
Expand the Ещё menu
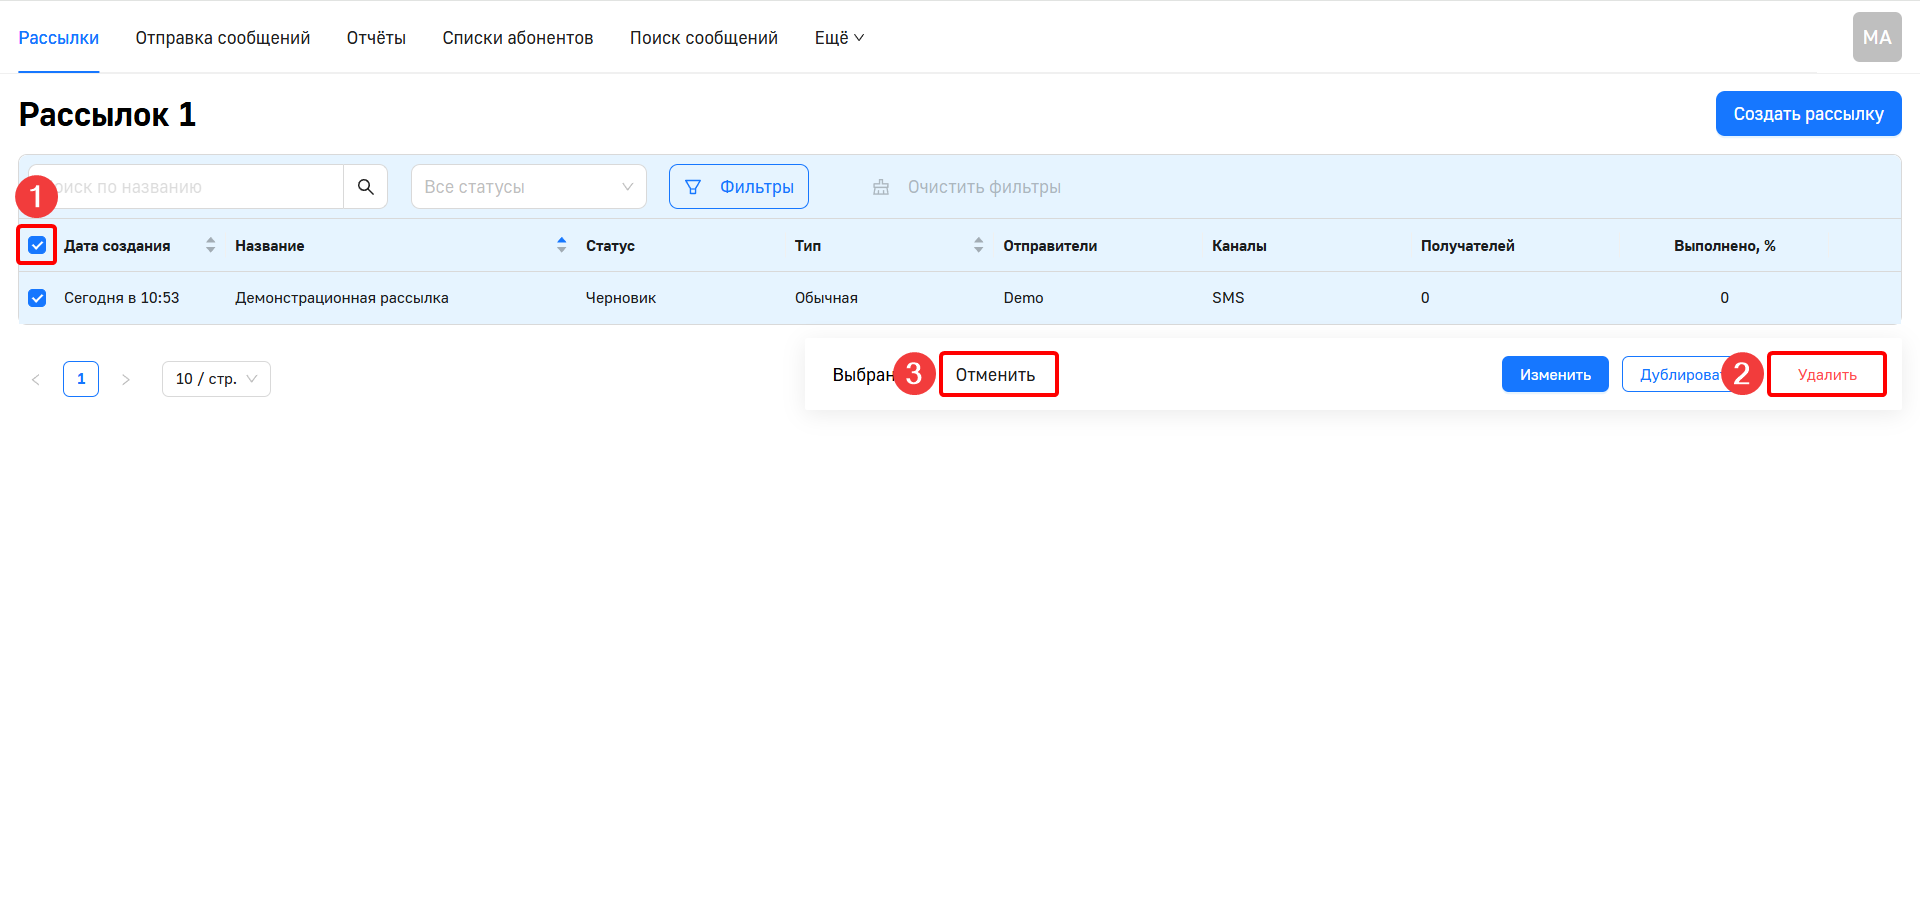click(838, 38)
